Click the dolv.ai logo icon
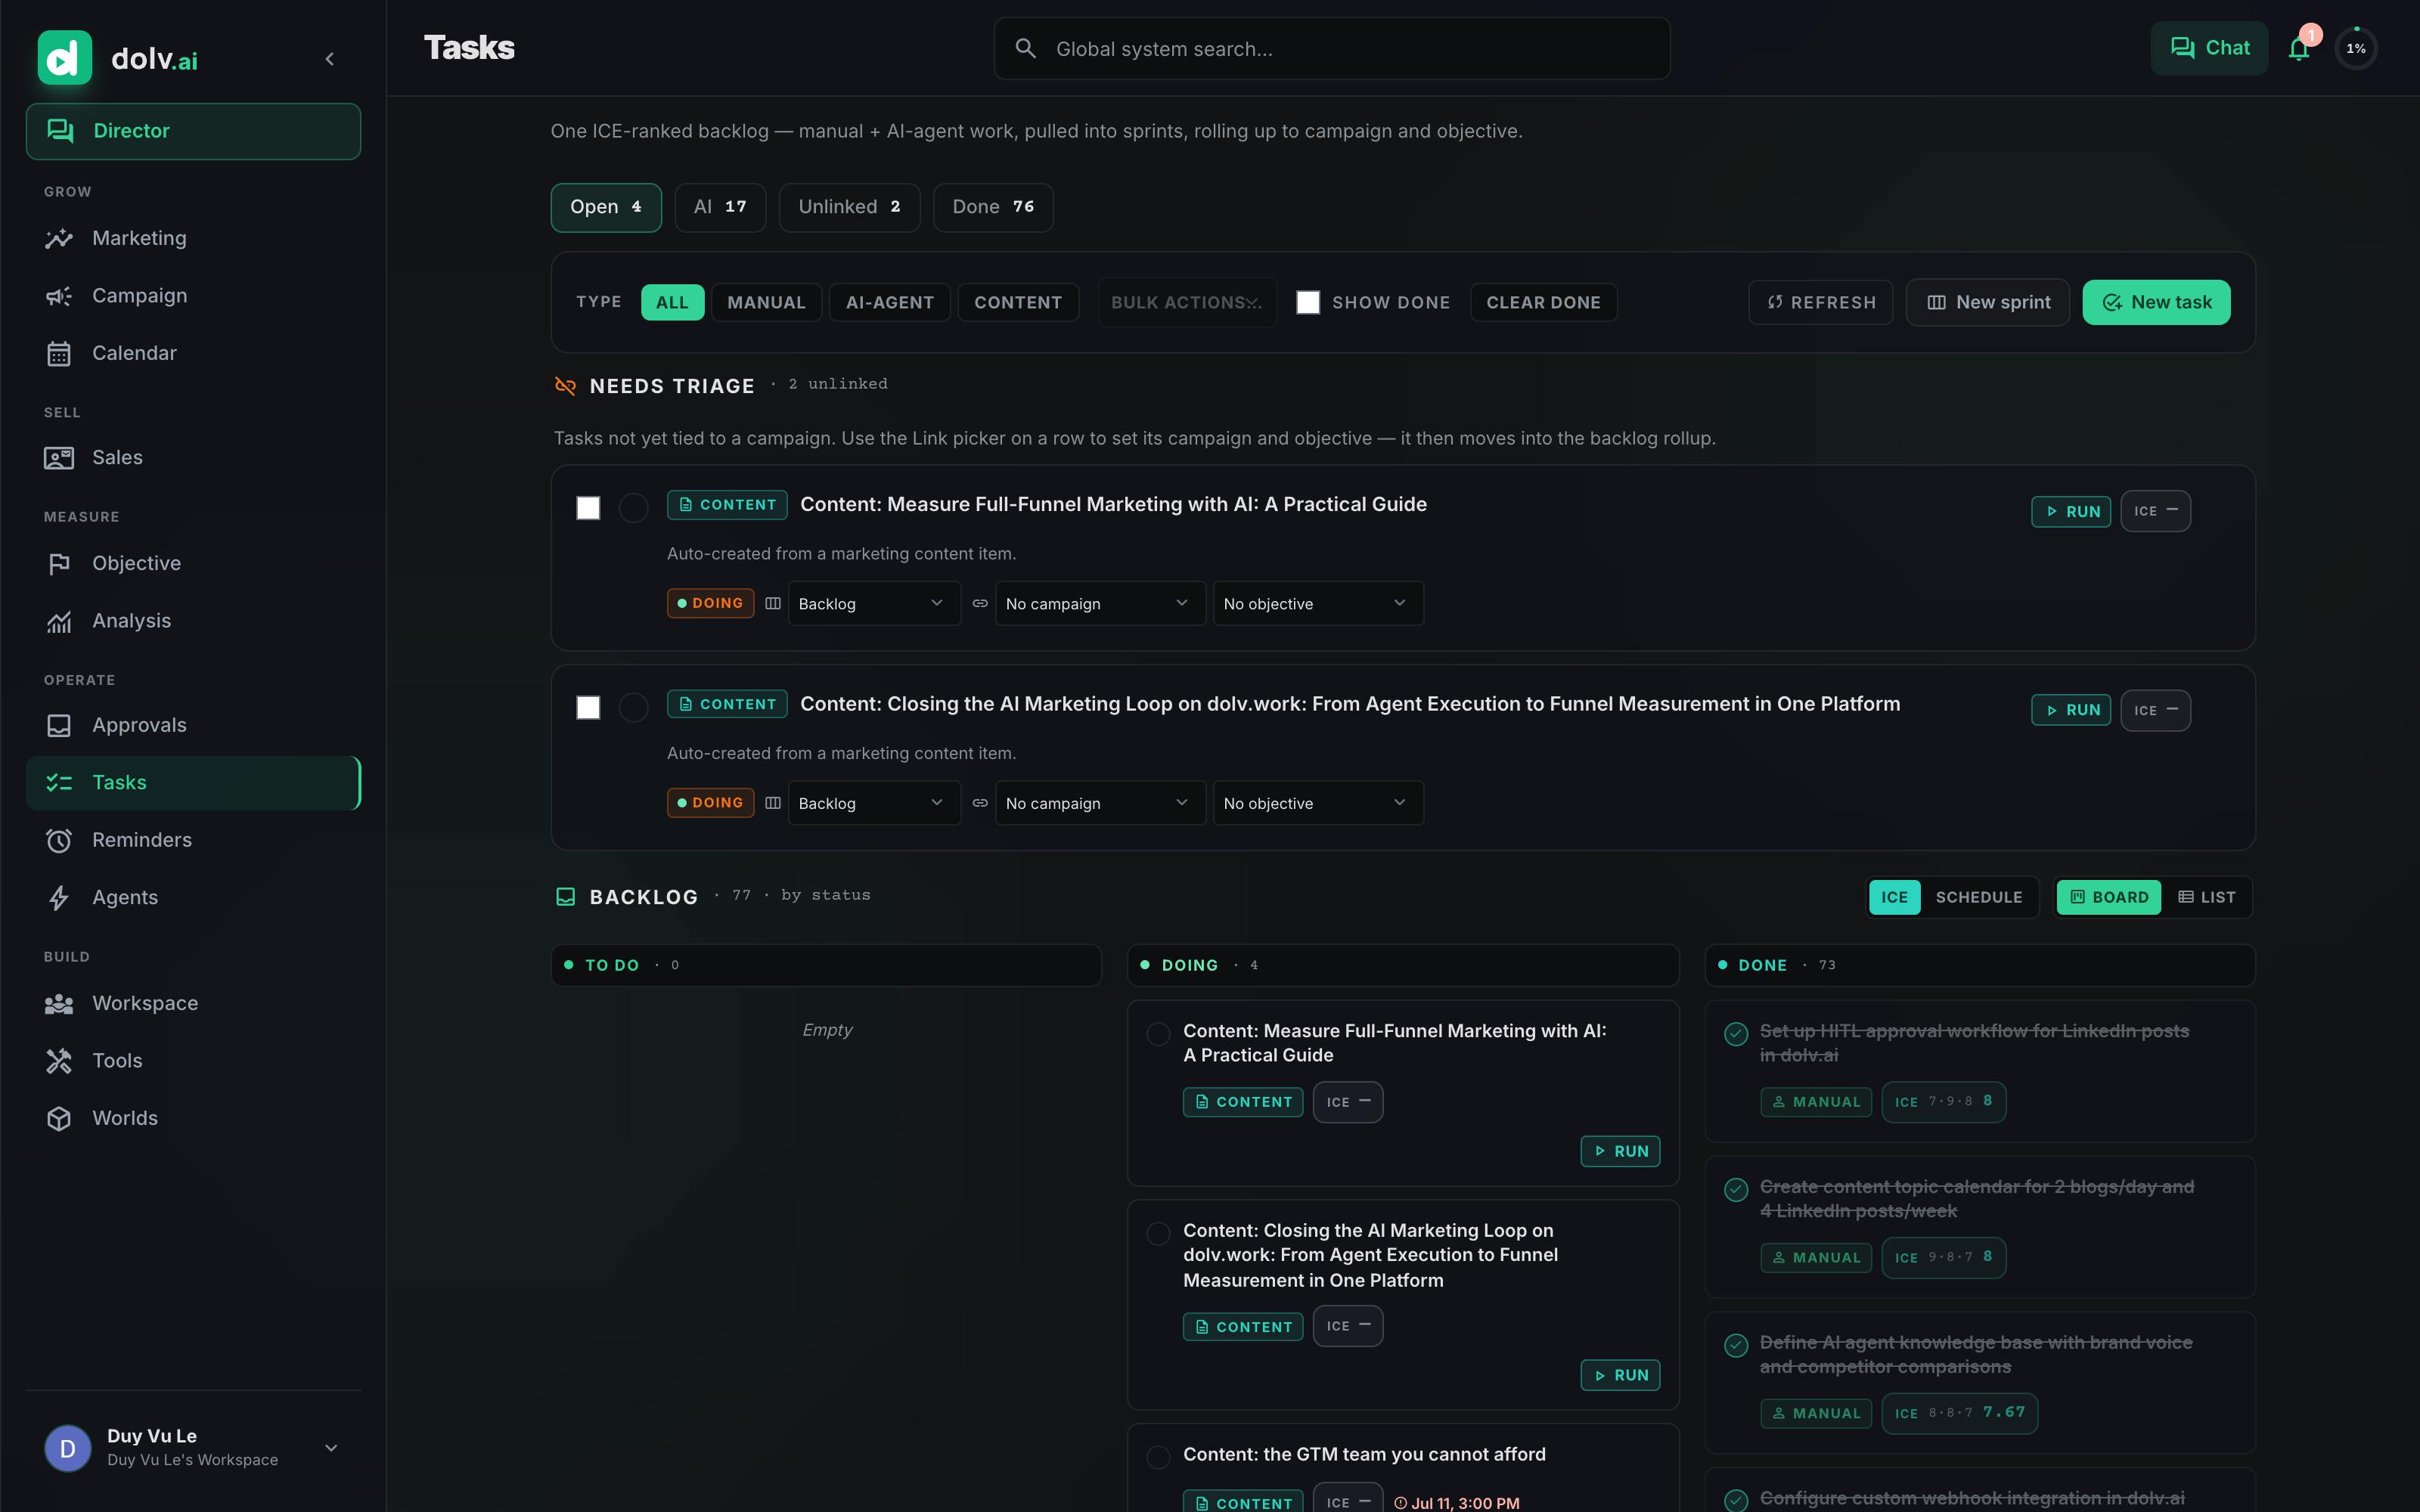2420x1512 pixels. pyautogui.click(x=64, y=58)
